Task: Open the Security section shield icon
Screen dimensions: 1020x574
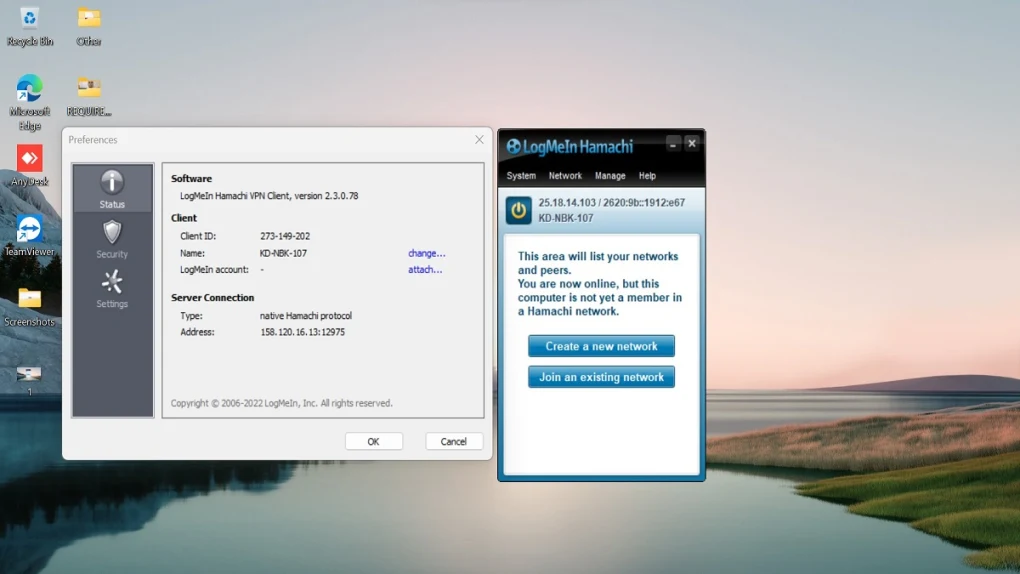Action: click(112, 234)
